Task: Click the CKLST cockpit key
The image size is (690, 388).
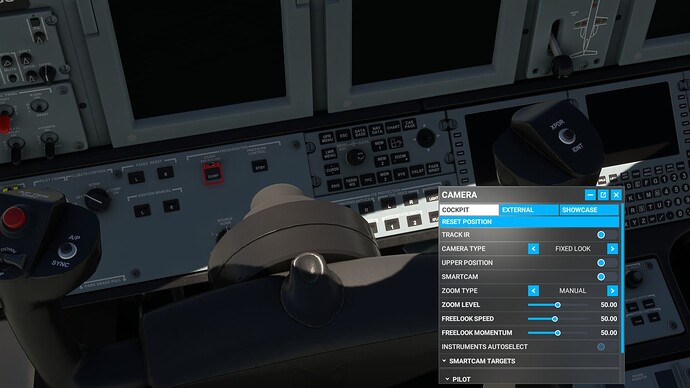Action: [418, 171]
